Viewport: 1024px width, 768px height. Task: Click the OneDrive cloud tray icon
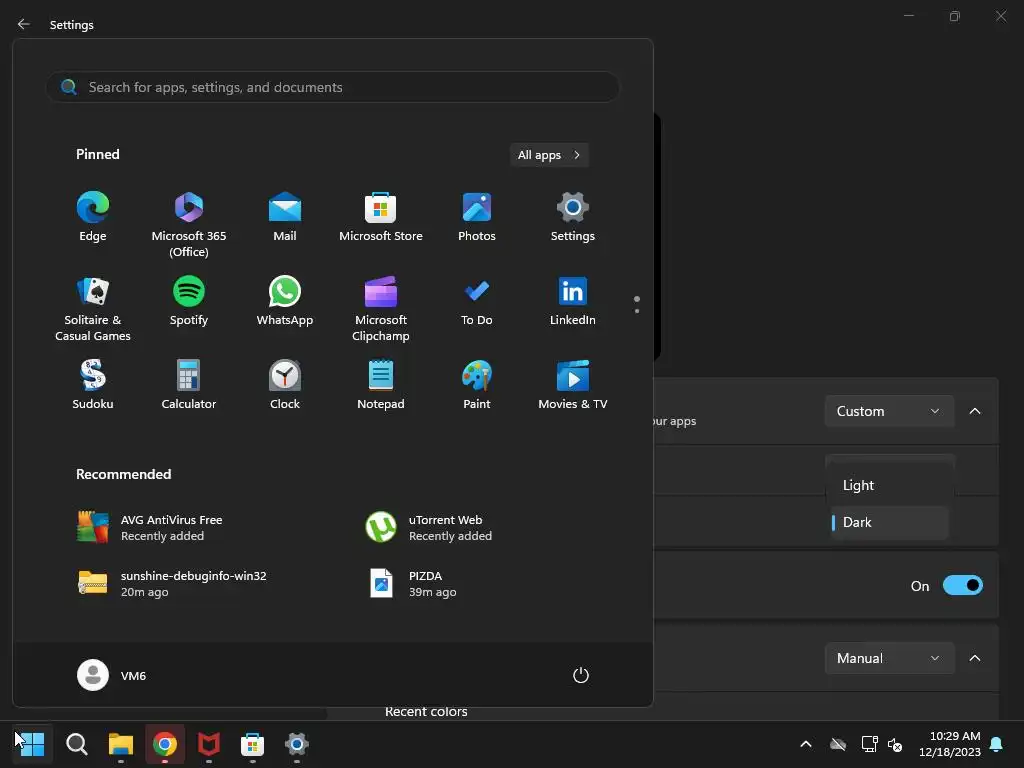click(x=838, y=744)
